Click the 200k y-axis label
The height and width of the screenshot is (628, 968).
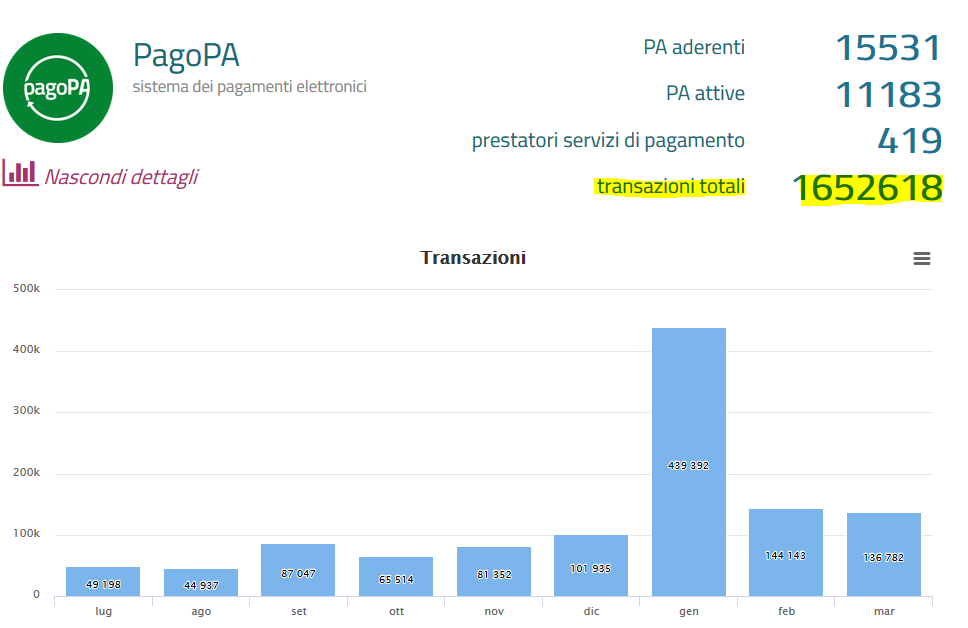click(x=27, y=472)
